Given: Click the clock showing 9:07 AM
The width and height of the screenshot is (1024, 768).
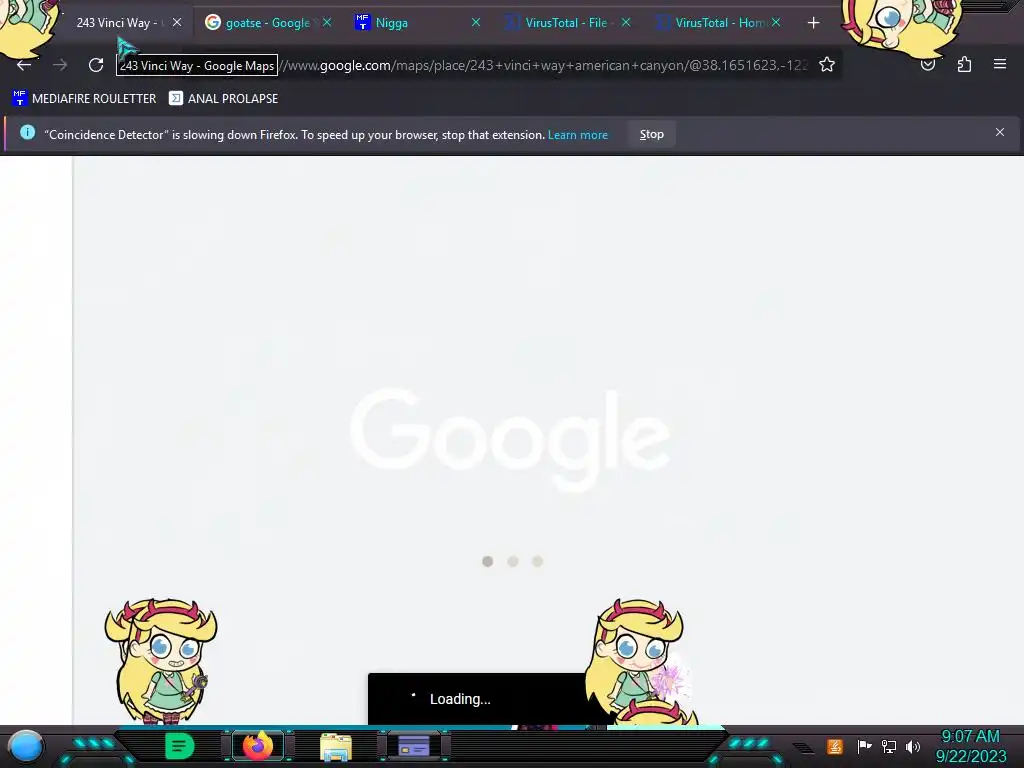Looking at the screenshot, I should [970, 737].
